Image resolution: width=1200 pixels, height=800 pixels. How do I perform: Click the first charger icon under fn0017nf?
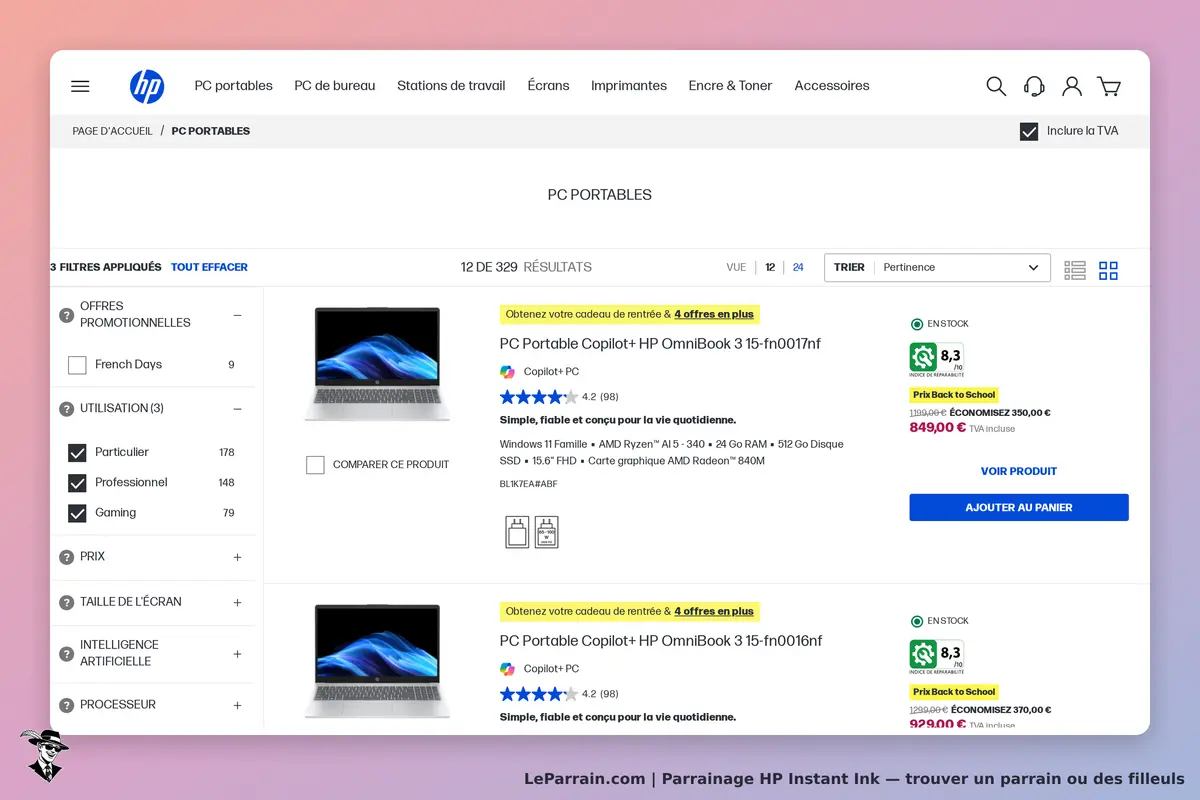(517, 532)
